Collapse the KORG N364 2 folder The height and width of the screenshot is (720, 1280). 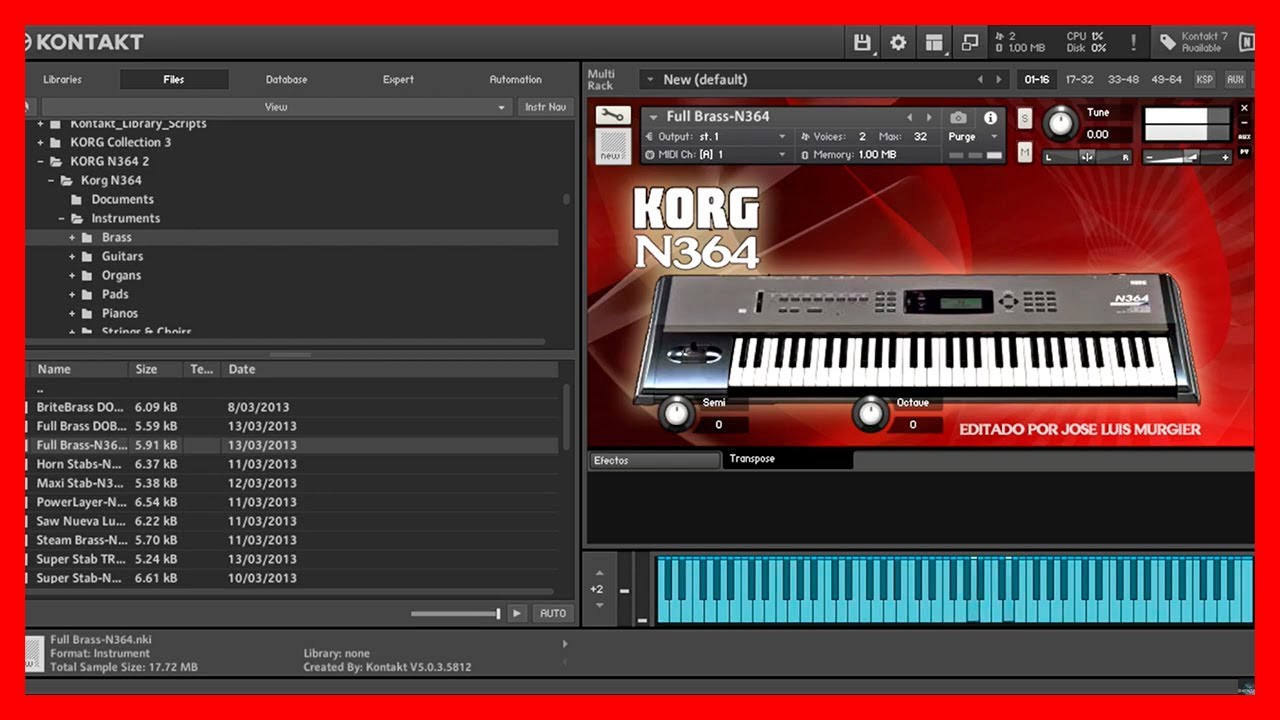pos(40,162)
